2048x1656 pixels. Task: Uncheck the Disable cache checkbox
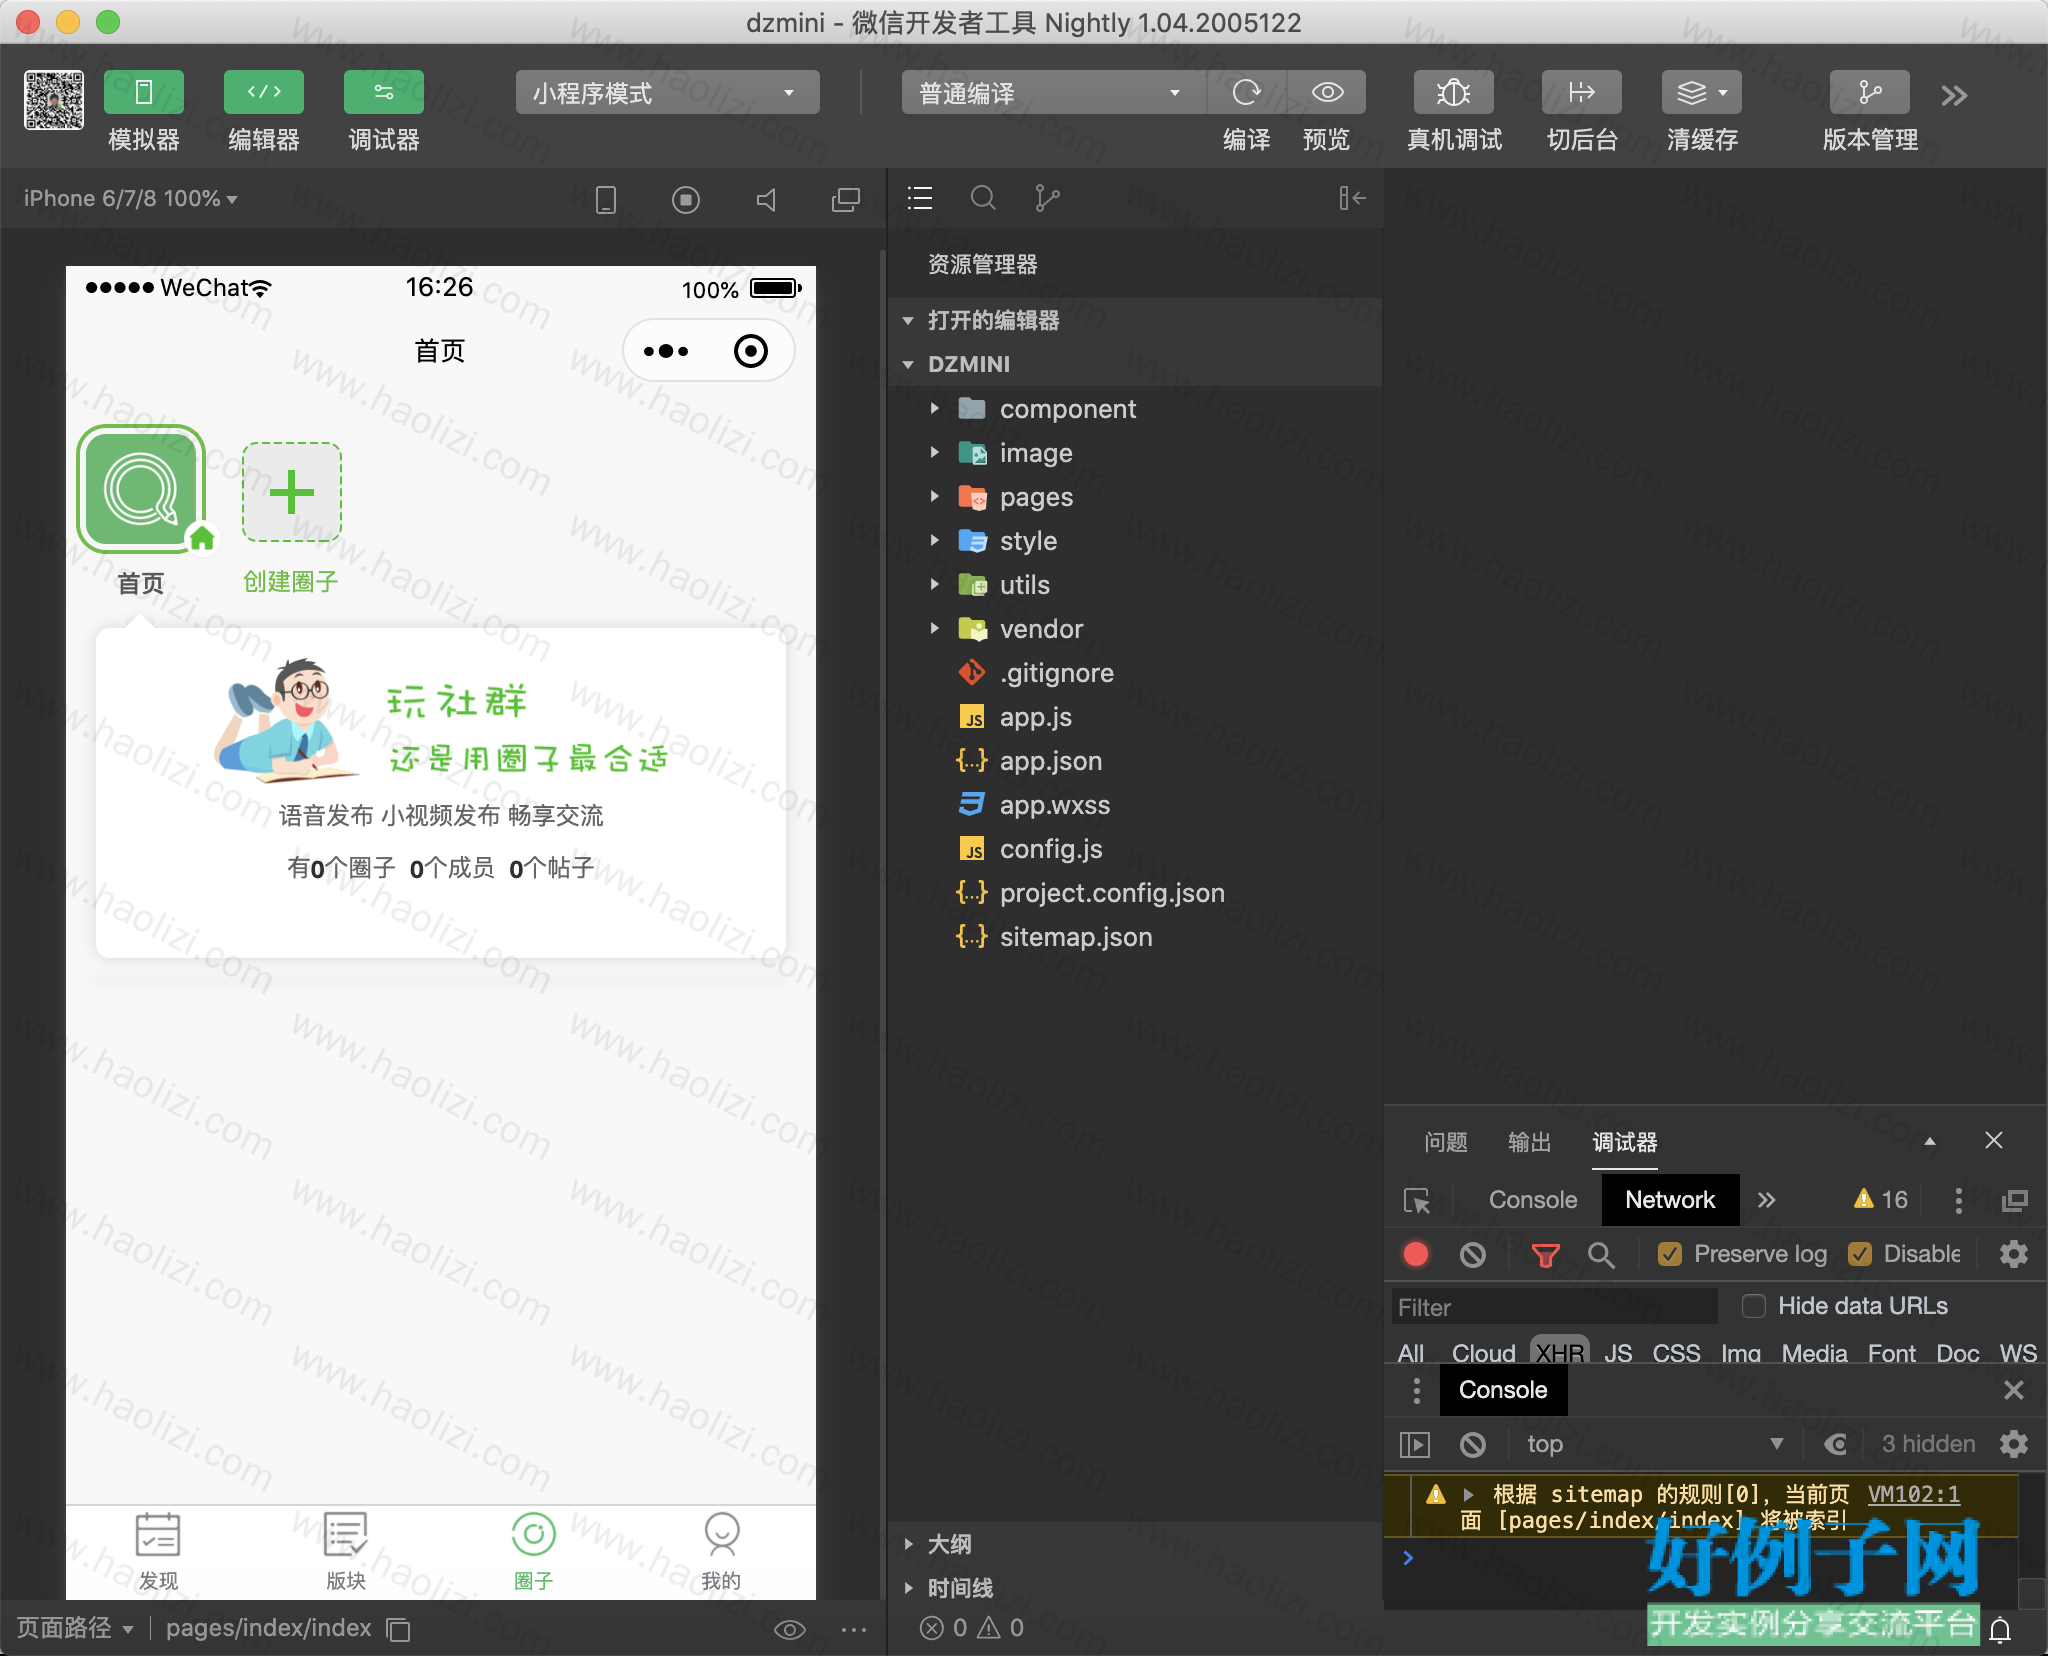point(1860,1254)
